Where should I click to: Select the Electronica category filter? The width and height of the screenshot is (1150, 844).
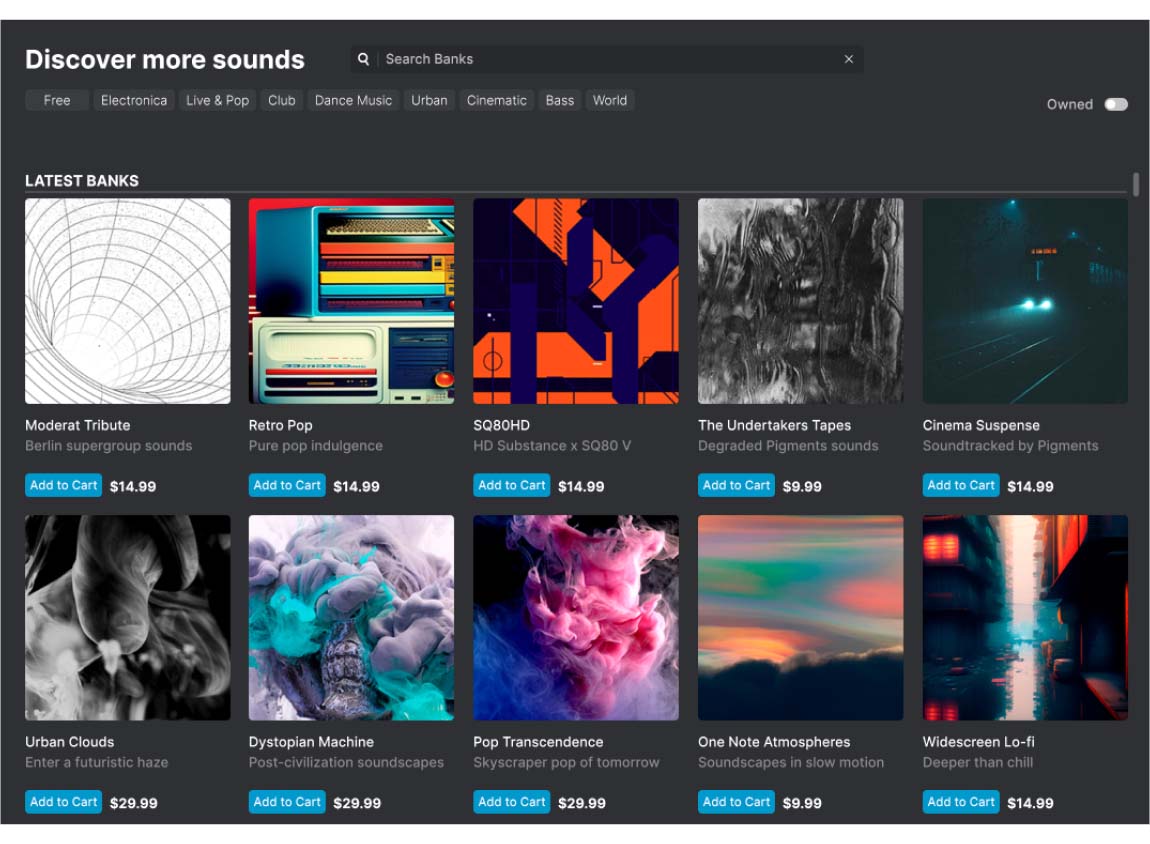134,100
